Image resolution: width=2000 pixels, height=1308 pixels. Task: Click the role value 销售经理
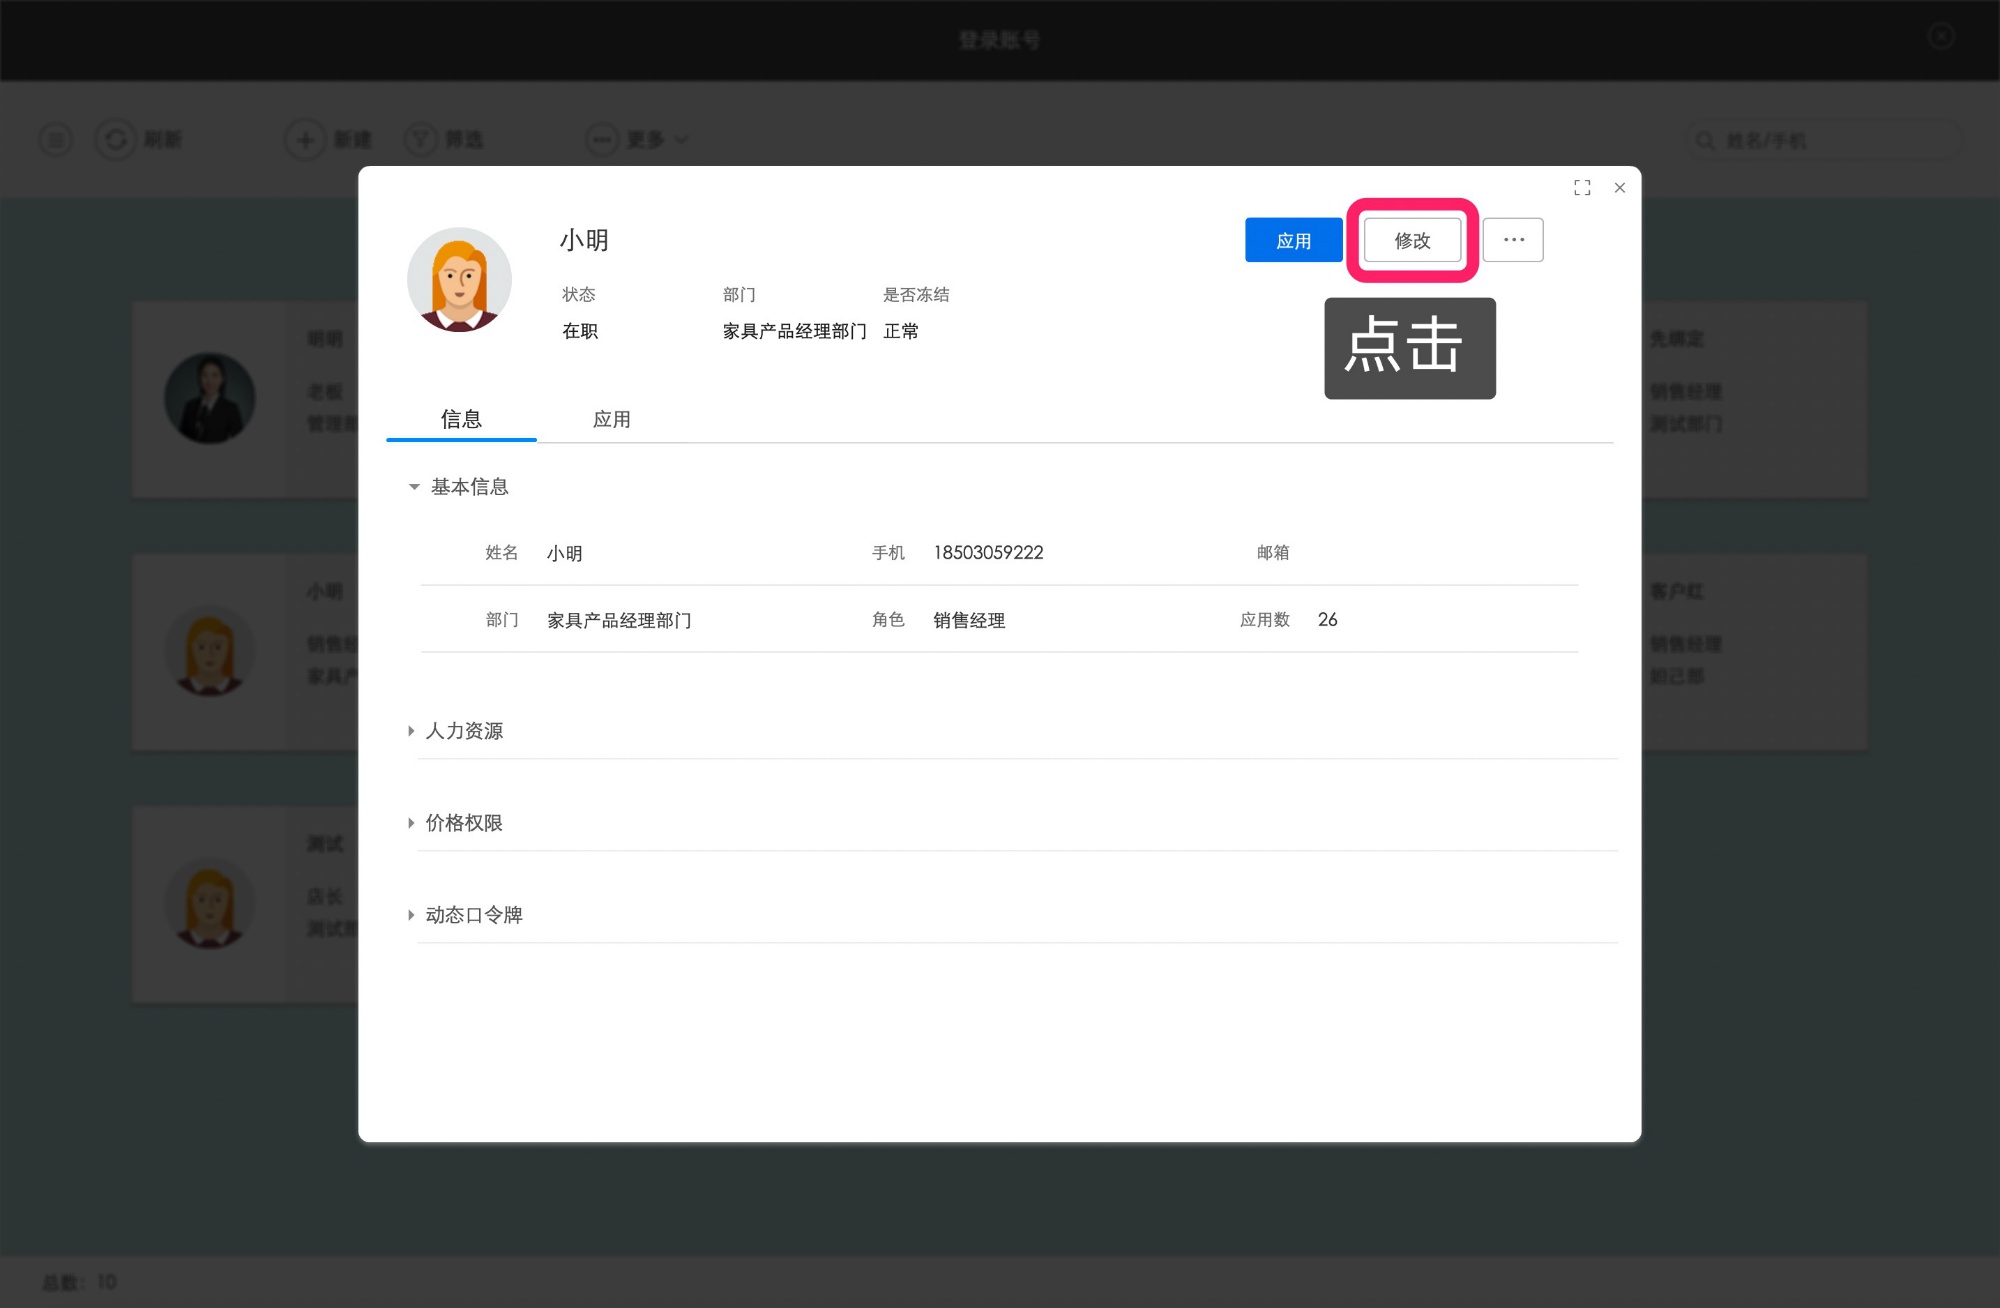(969, 620)
